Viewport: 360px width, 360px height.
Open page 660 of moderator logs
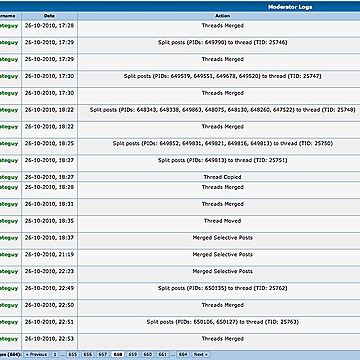click(x=148, y=354)
